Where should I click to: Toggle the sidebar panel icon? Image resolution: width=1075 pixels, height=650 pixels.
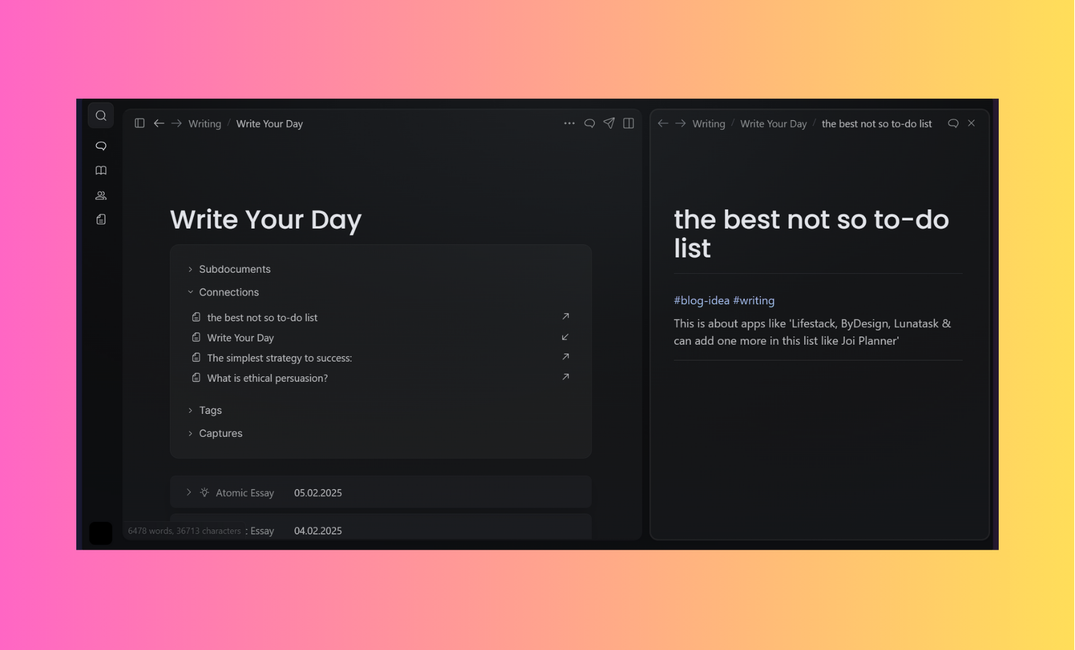coord(140,123)
